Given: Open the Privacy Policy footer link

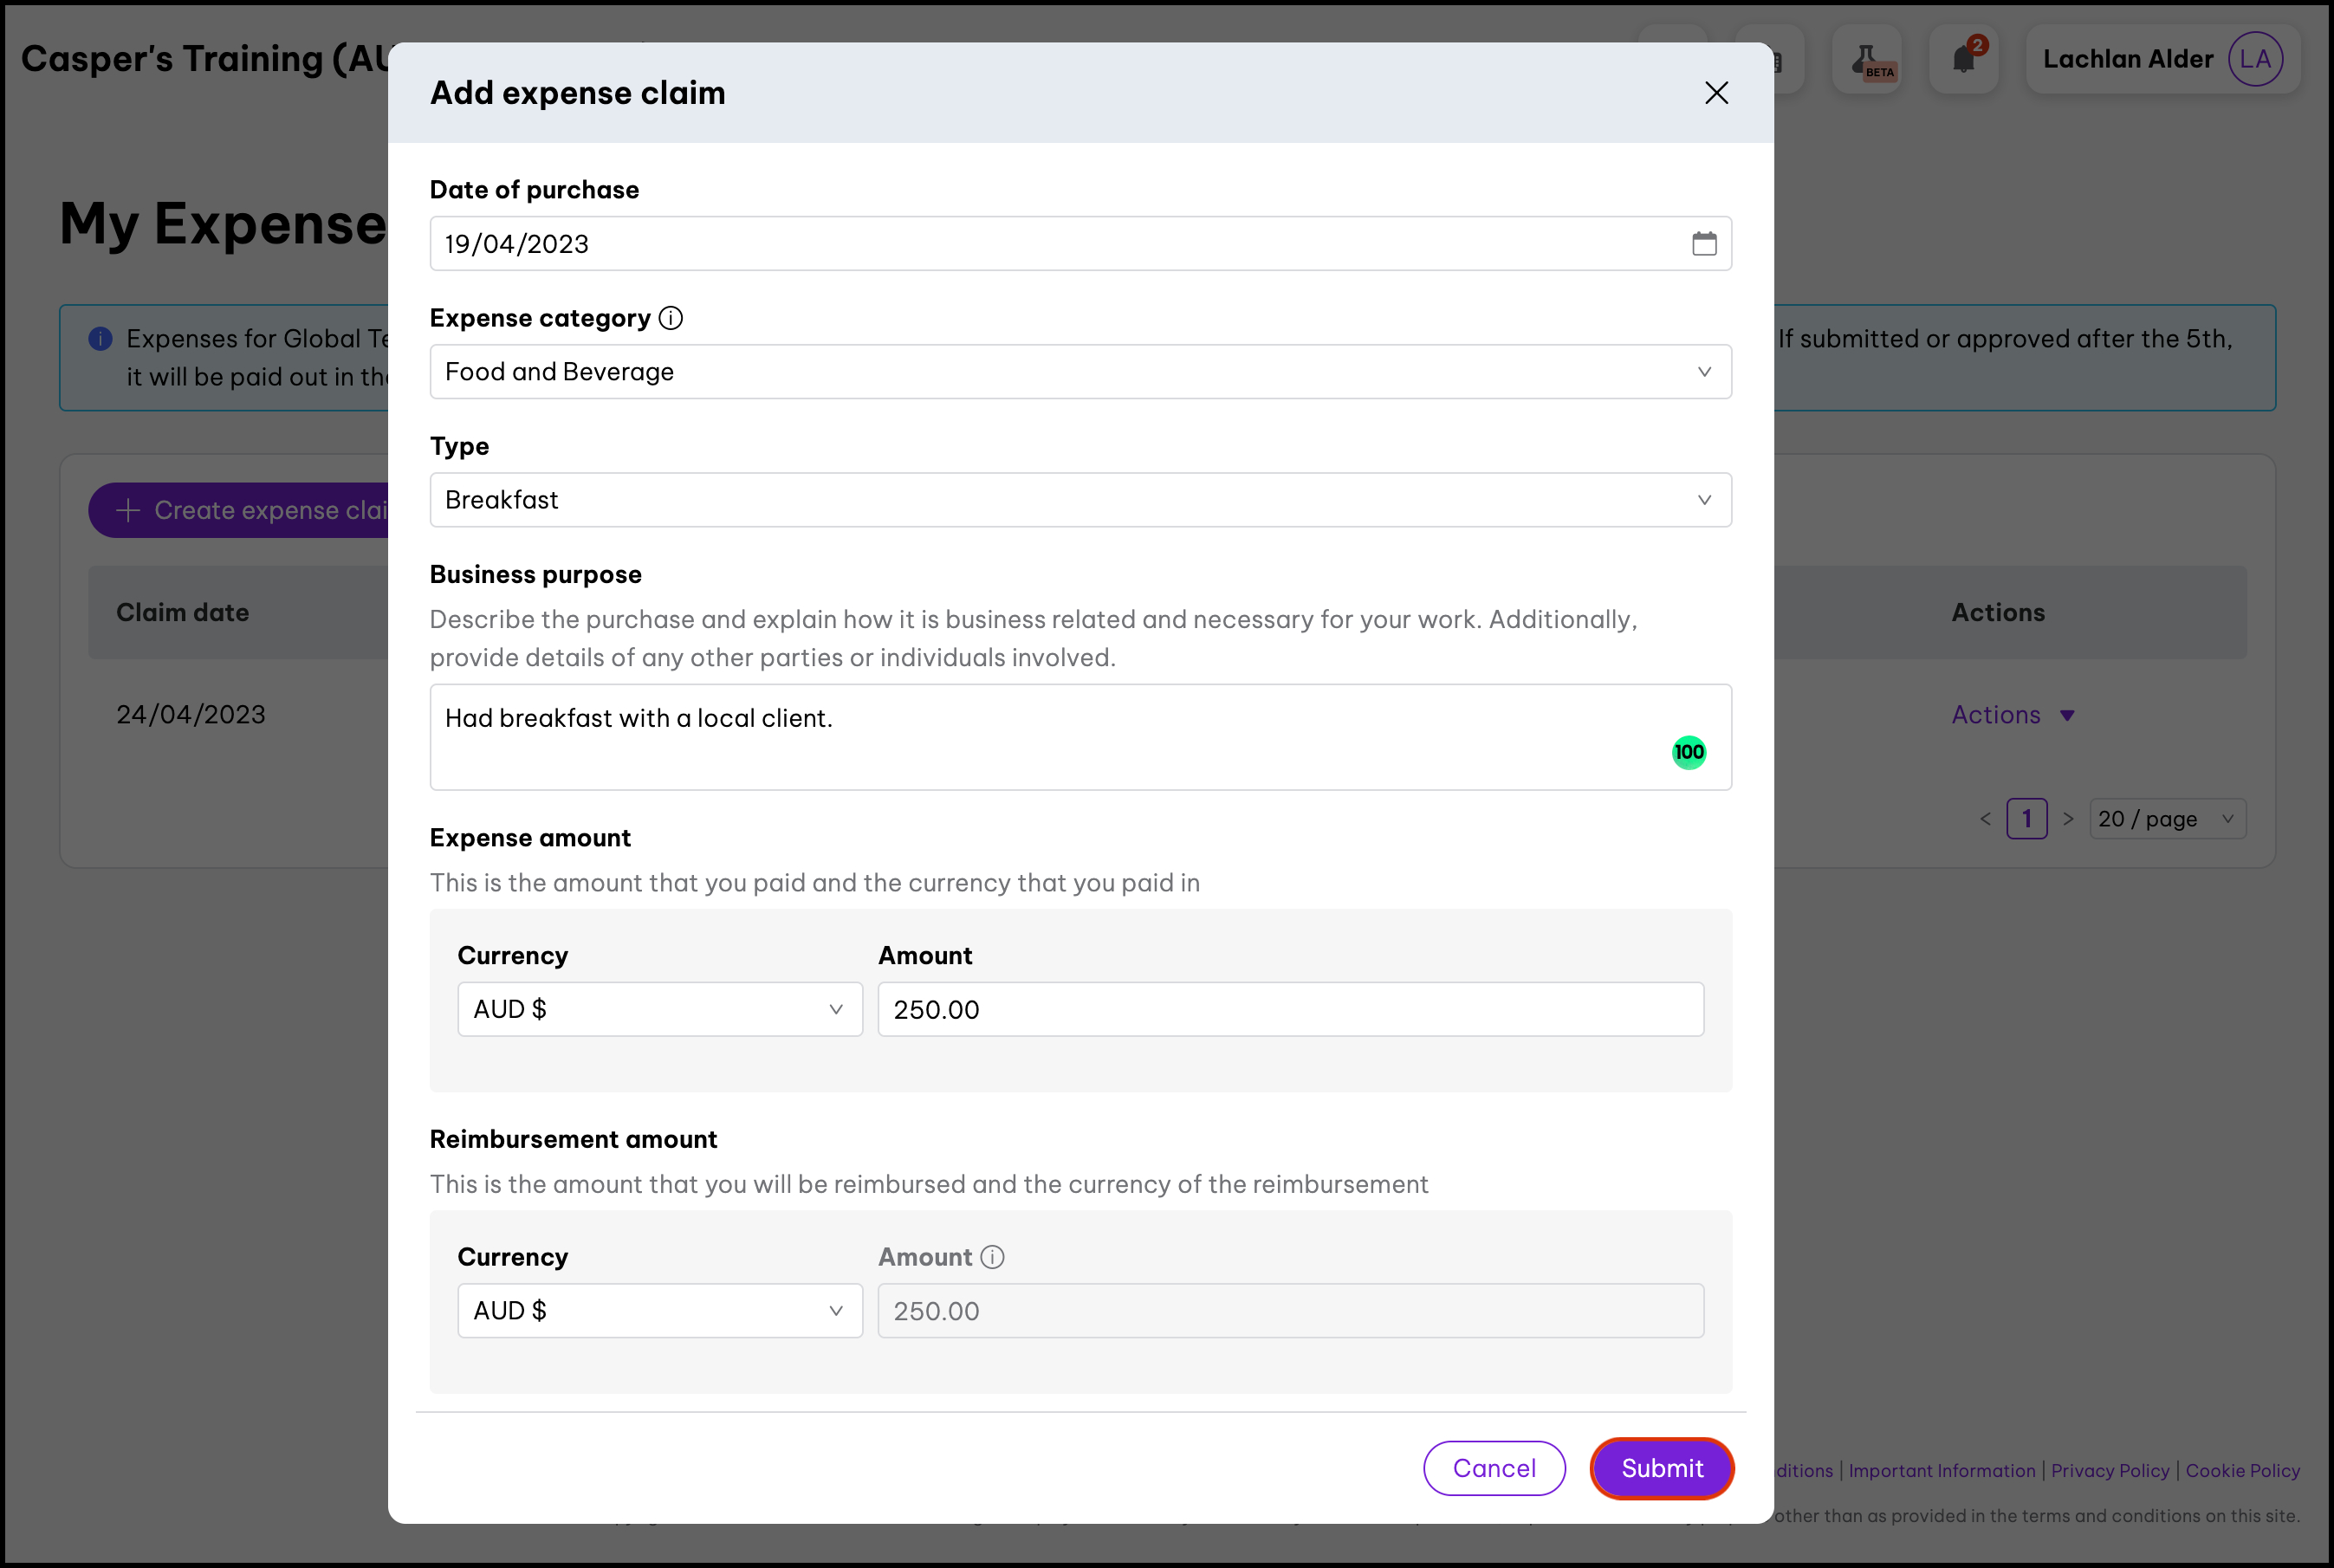Looking at the screenshot, I should click(x=2110, y=1471).
